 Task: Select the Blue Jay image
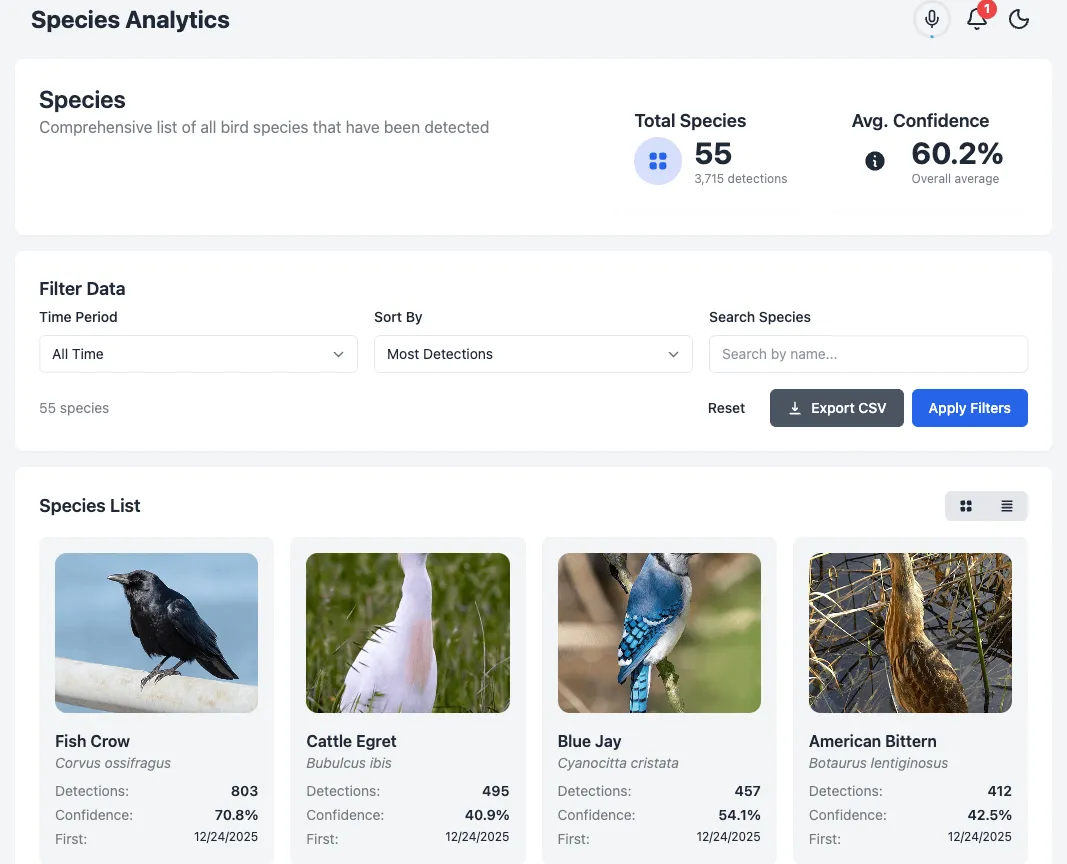tap(659, 632)
